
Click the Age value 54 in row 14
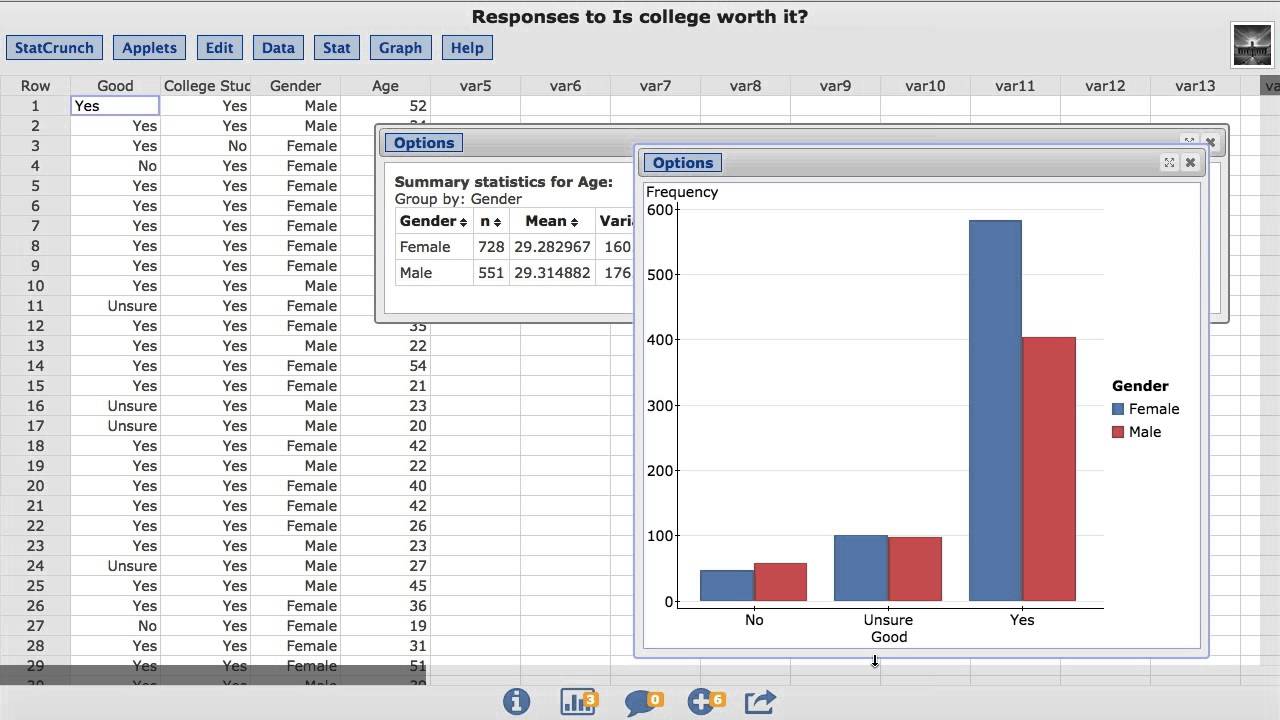tap(417, 366)
